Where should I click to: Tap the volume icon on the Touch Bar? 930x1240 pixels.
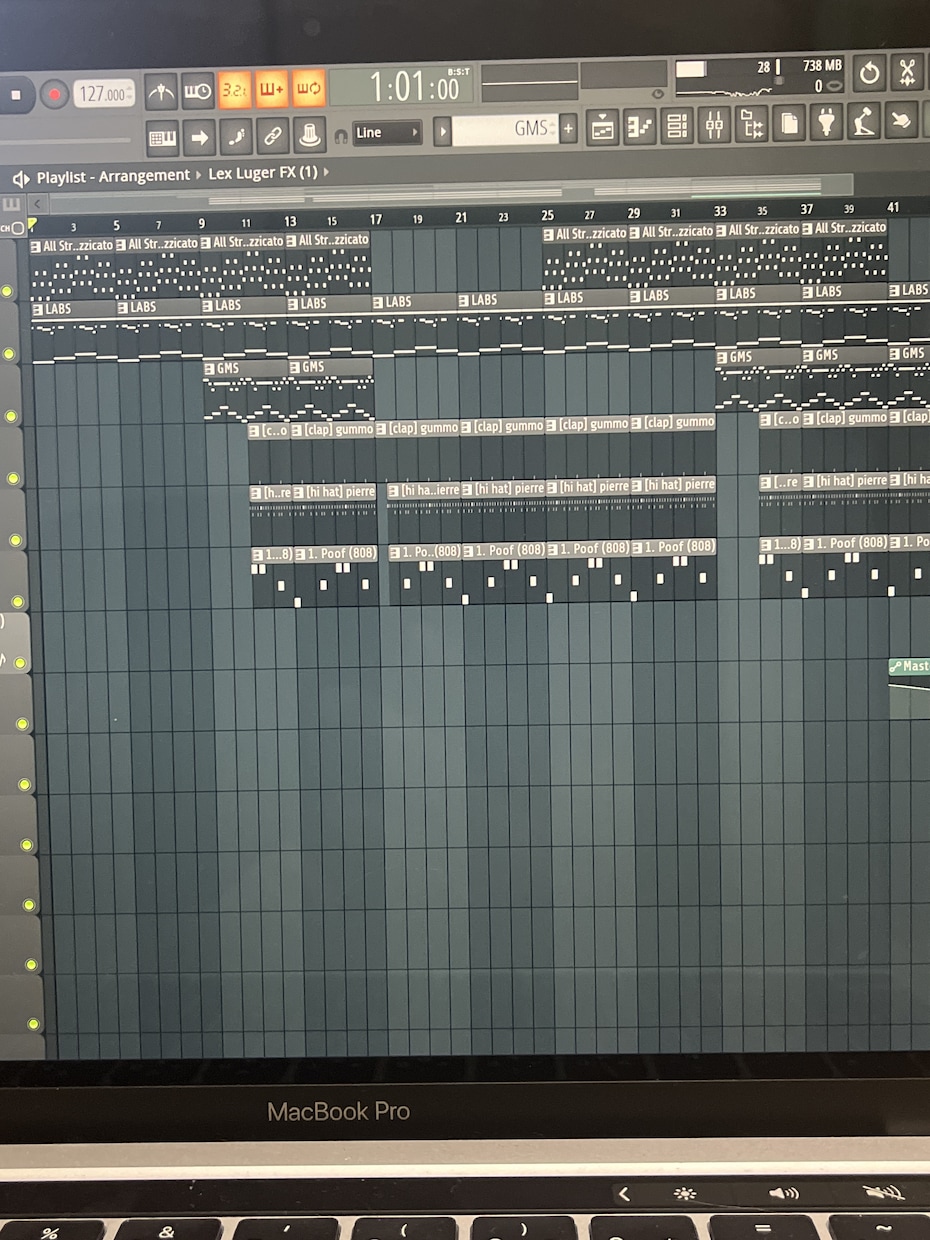[784, 1194]
